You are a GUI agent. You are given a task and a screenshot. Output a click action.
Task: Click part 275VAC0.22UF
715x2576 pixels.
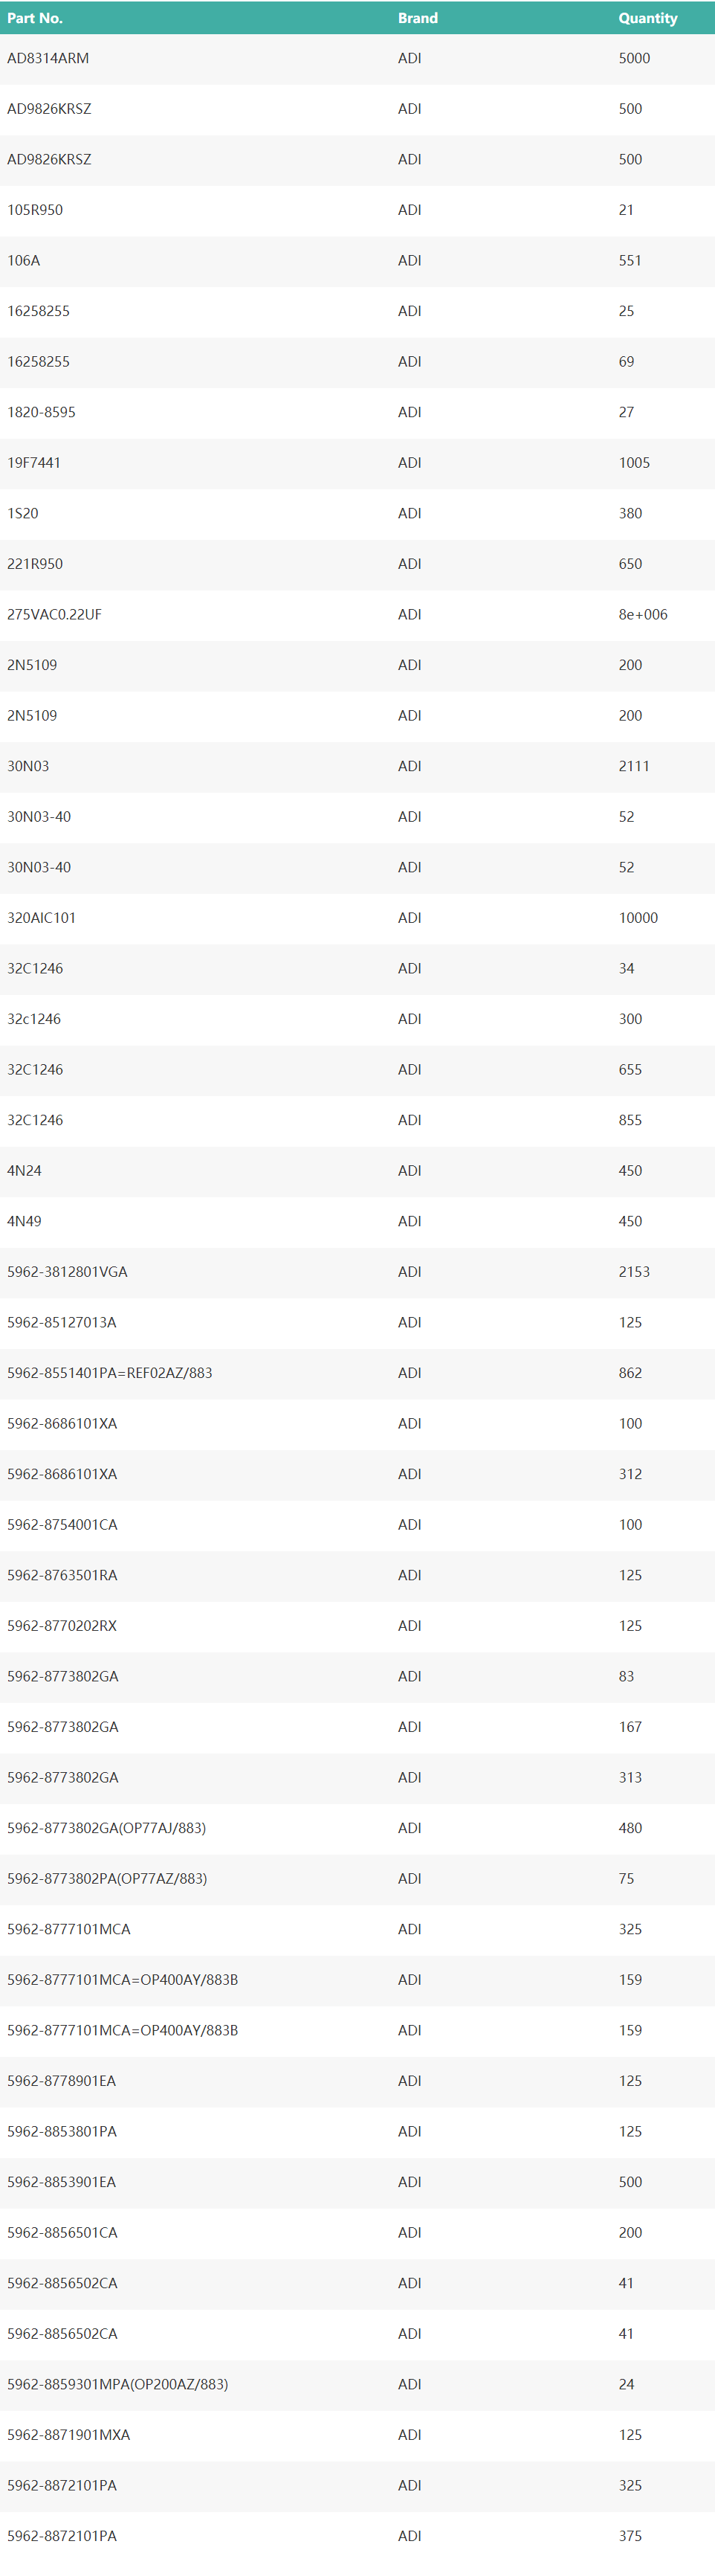(x=54, y=614)
